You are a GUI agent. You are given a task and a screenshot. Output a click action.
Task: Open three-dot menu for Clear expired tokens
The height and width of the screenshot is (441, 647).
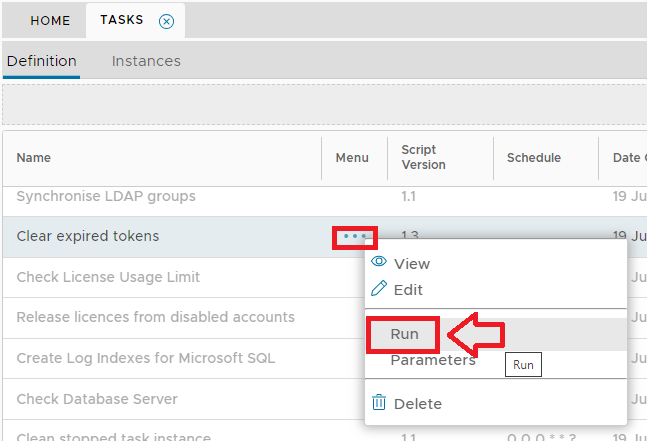[x=354, y=237]
